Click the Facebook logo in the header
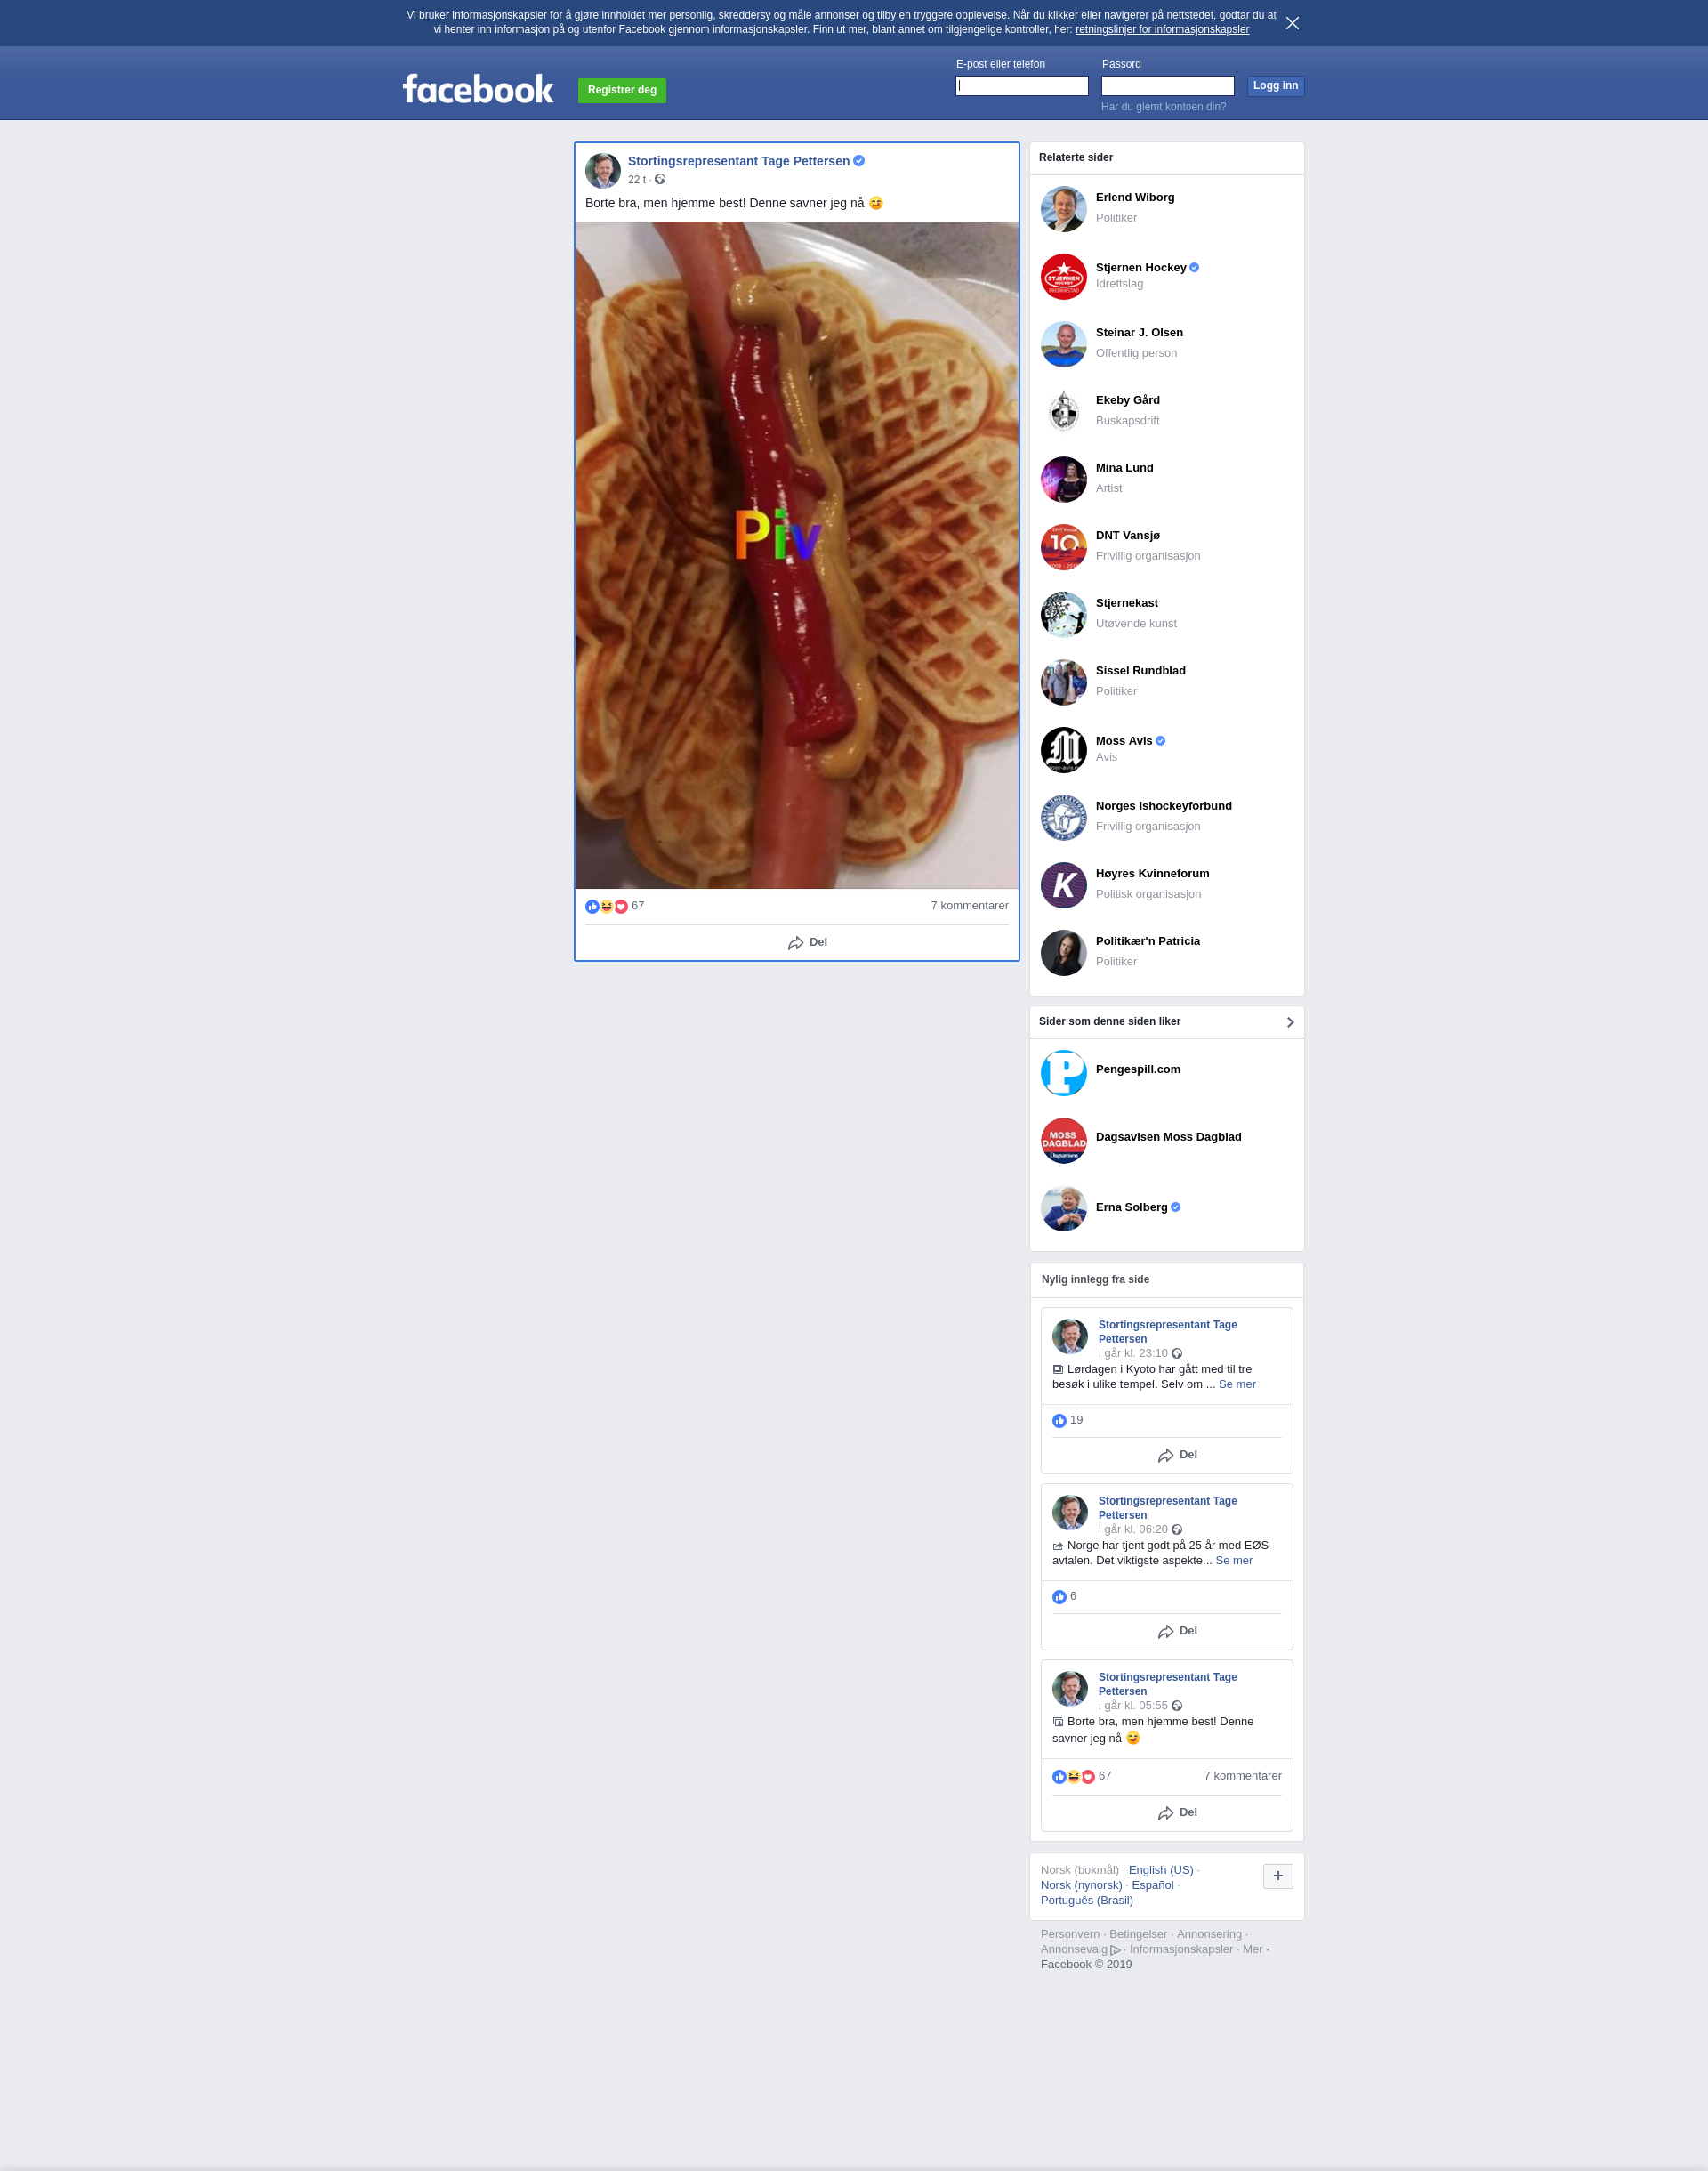This screenshot has height=2171, width=1708. [x=478, y=89]
